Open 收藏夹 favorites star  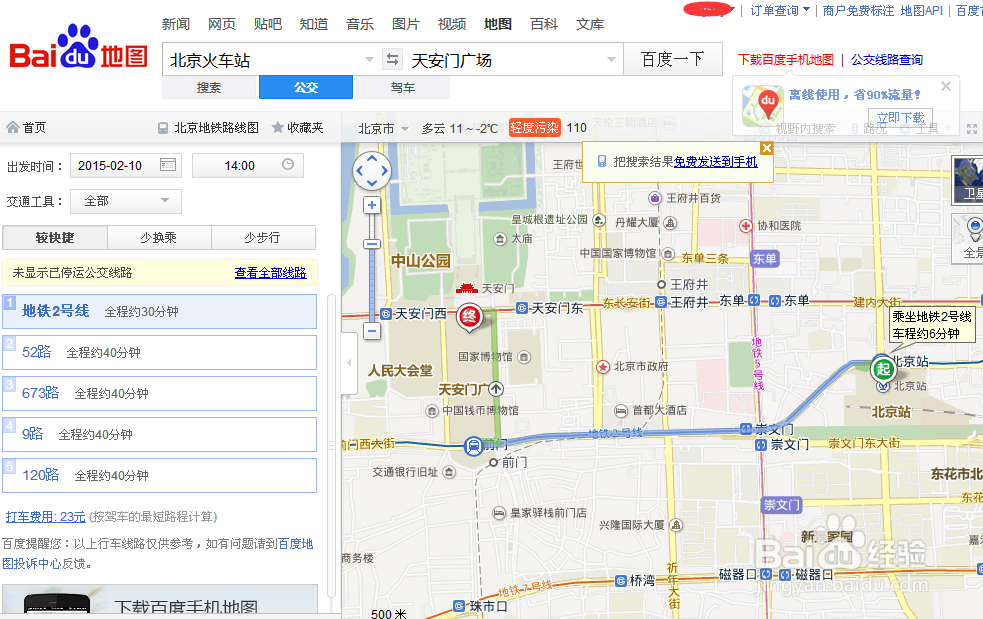(x=298, y=127)
